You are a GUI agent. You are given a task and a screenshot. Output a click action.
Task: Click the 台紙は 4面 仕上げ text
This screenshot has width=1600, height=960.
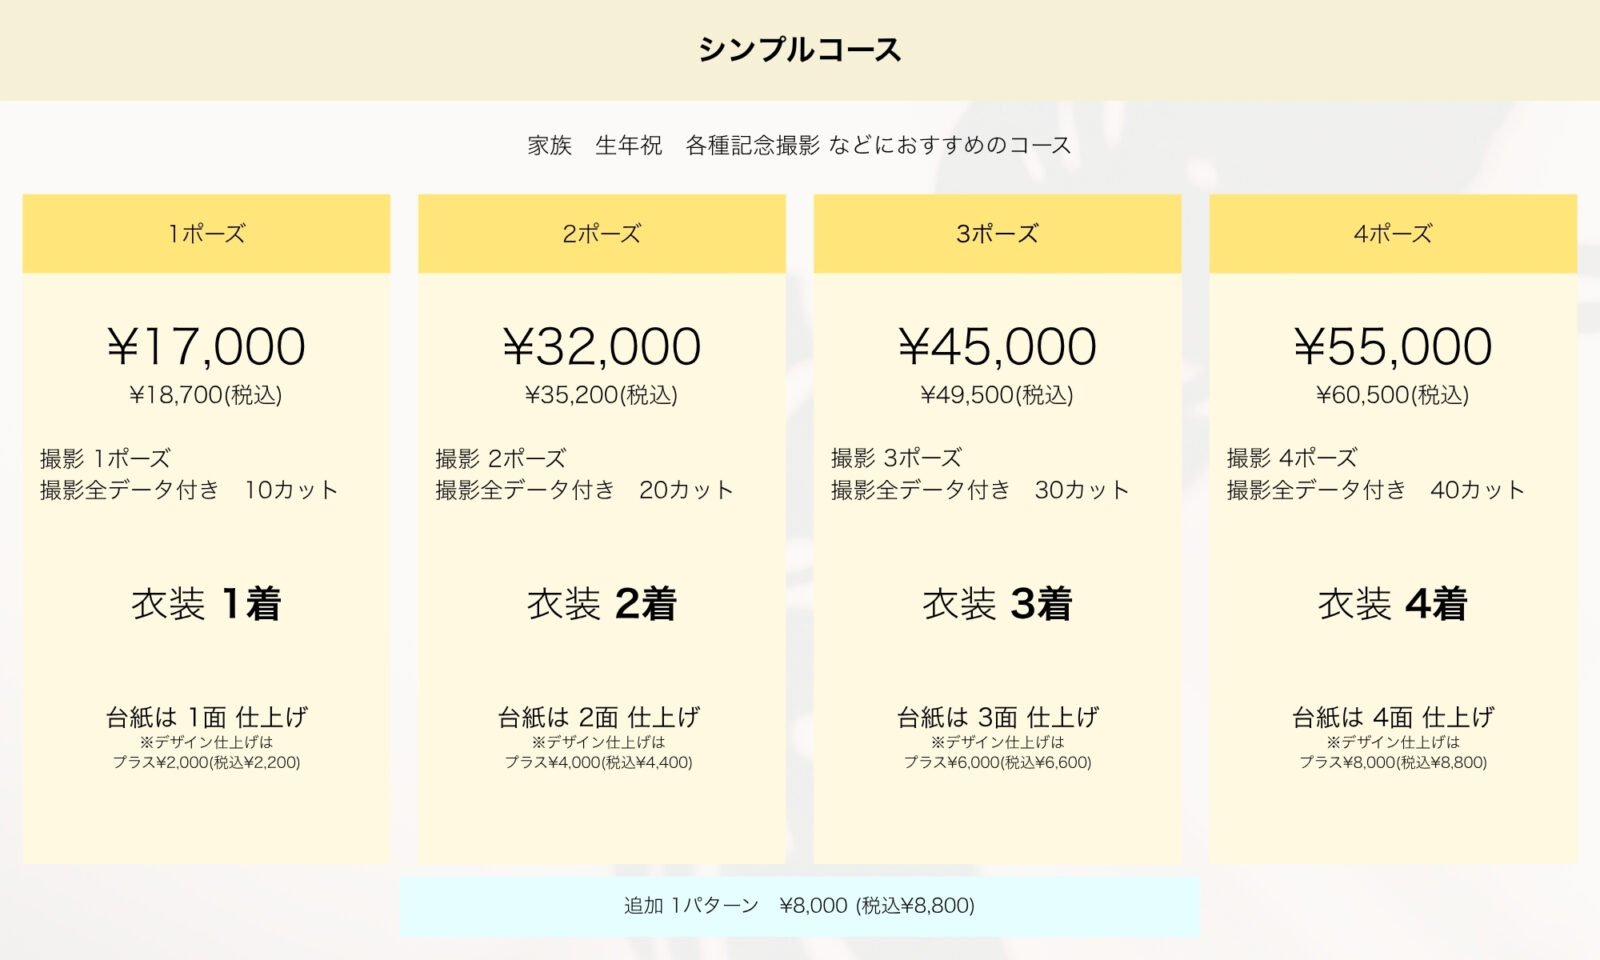click(x=1392, y=717)
